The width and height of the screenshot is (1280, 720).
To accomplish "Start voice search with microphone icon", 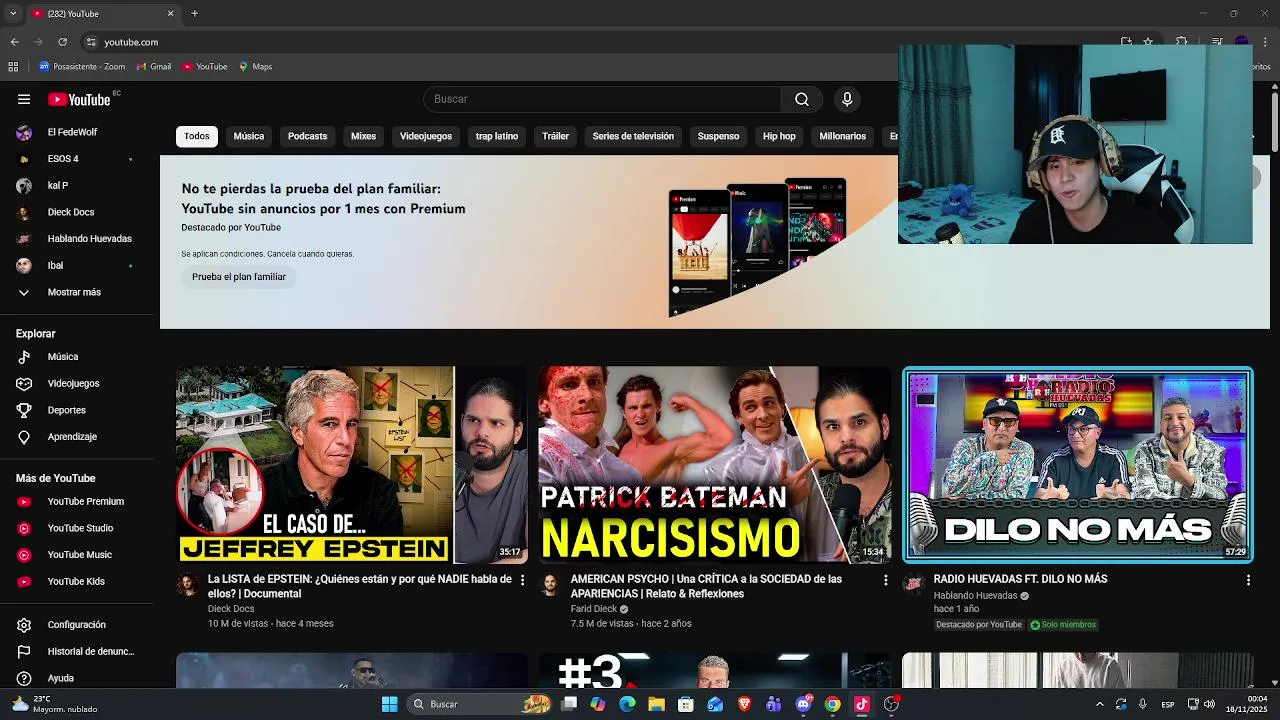I will tap(847, 99).
